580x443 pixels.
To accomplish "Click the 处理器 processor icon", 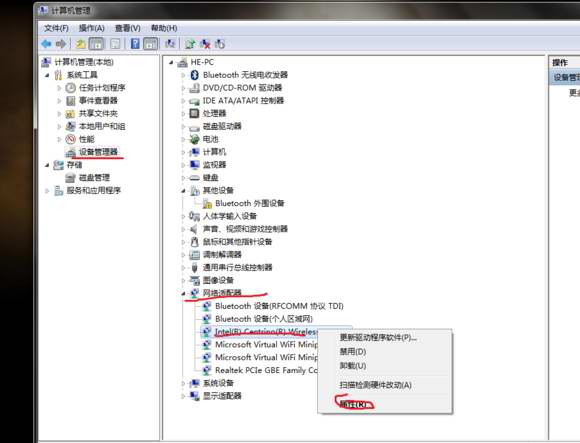I will 194,113.
